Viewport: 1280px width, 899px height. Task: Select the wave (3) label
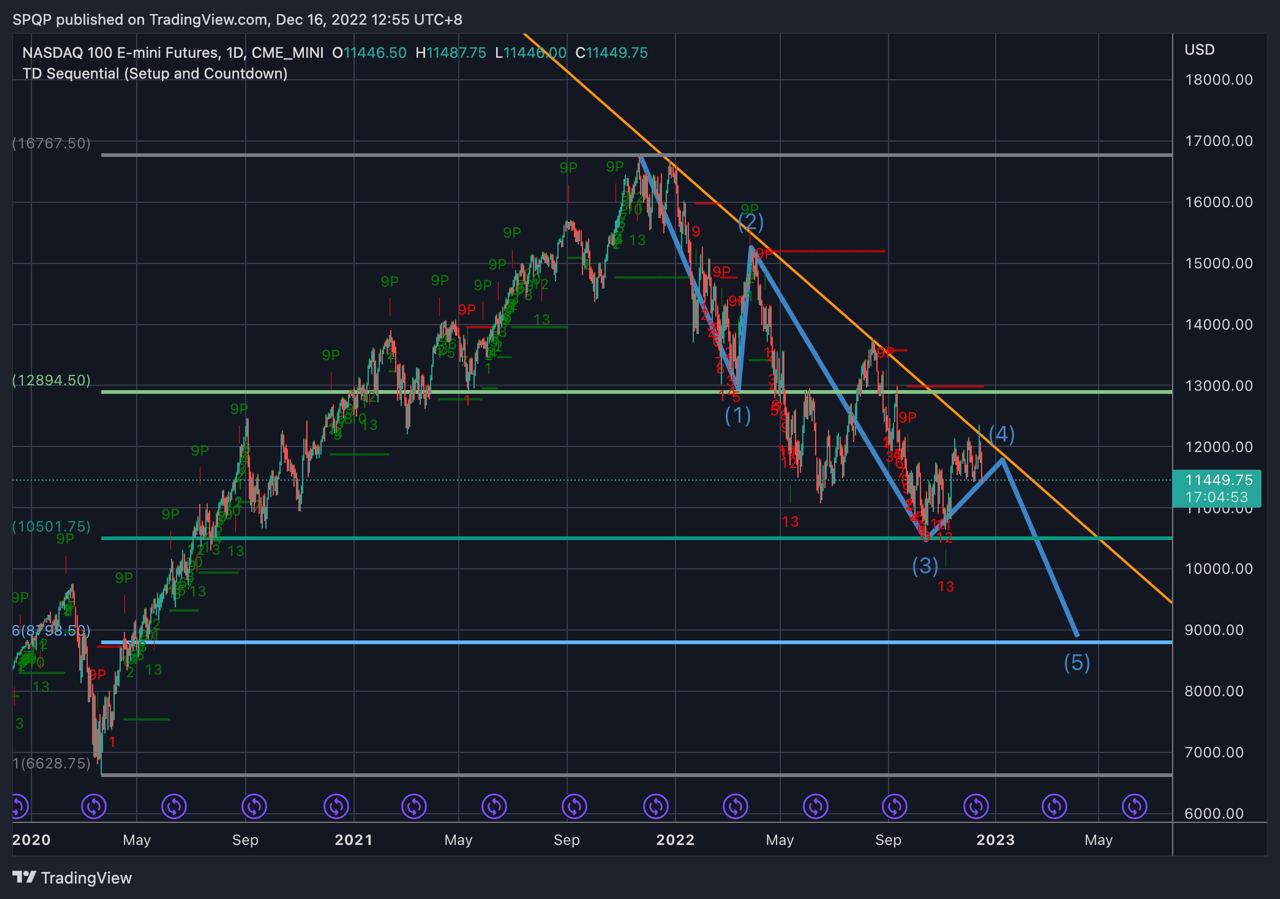924,566
